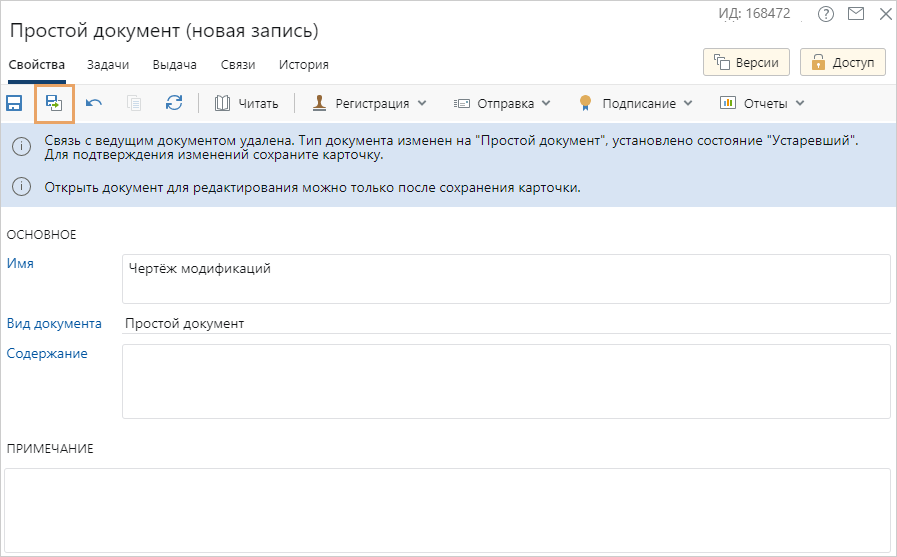897x557 pixels.
Task: Open the Отчеты dropdown menu
Action: [762, 103]
